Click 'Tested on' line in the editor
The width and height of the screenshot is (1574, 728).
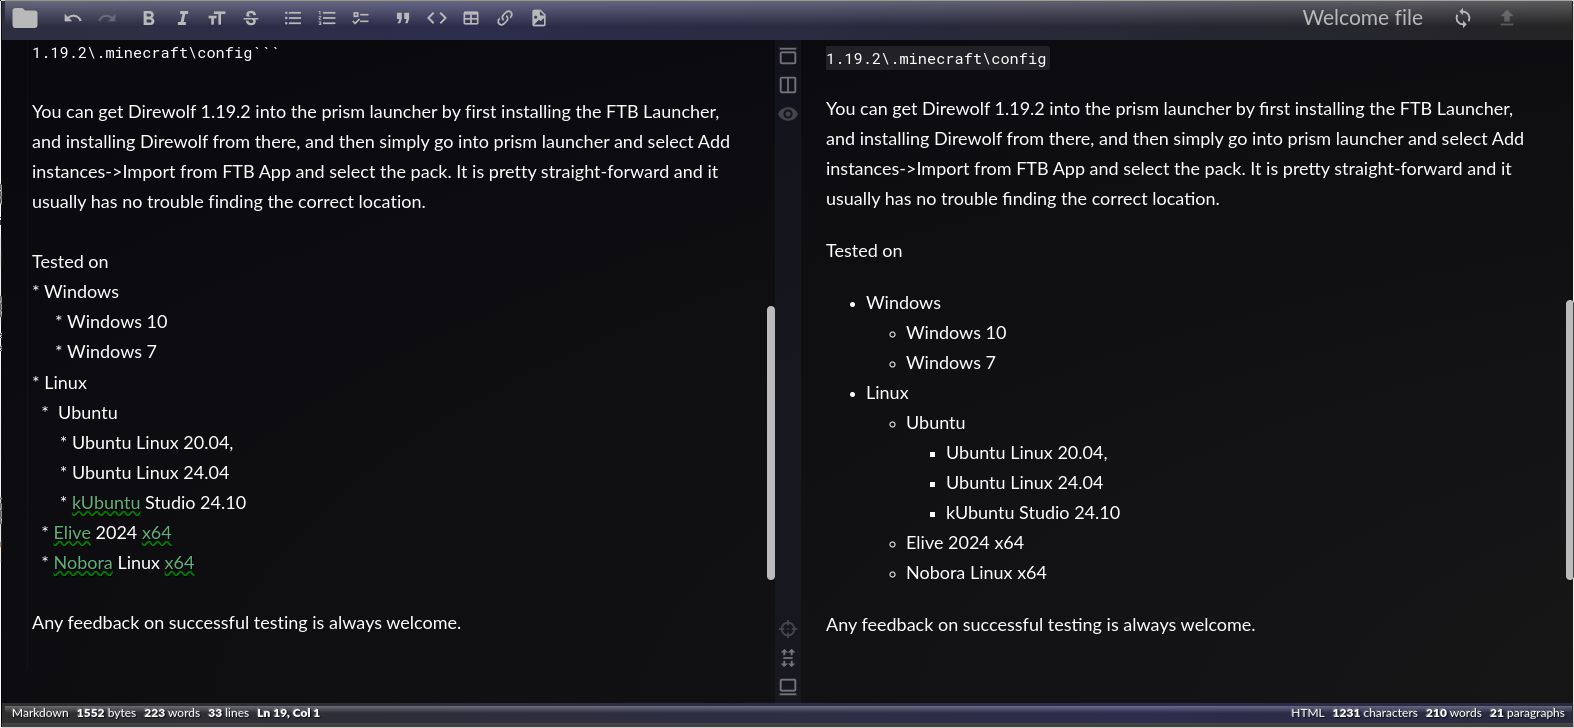tap(70, 262)
